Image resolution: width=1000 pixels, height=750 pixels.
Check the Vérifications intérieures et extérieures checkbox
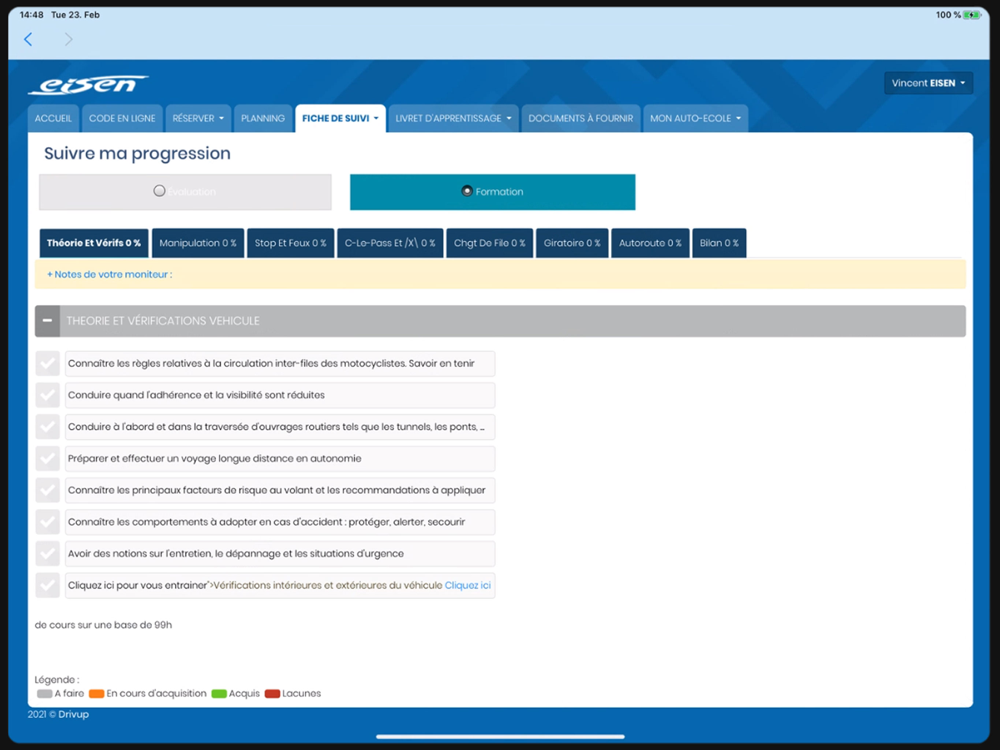pyautogui.click(x=47, y=585)
